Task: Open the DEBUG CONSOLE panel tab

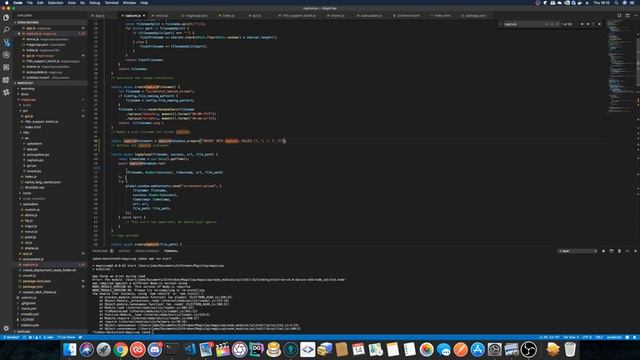Action: 147,251
